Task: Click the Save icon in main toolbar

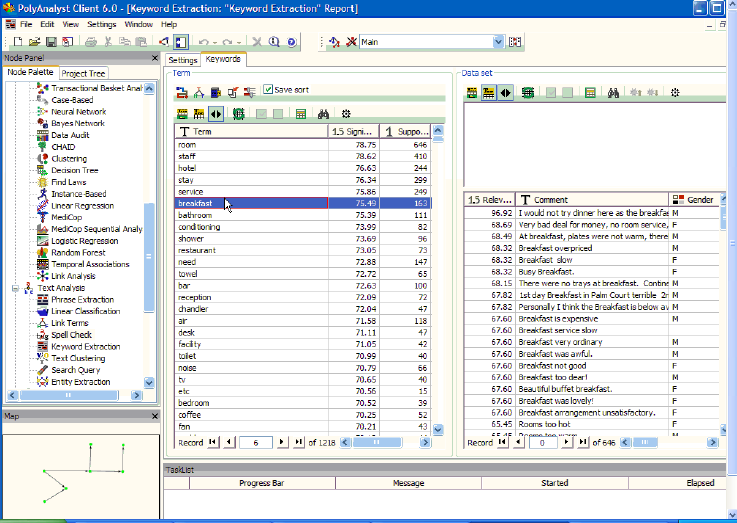Action: pyautogui.click(x=50, y=42)
